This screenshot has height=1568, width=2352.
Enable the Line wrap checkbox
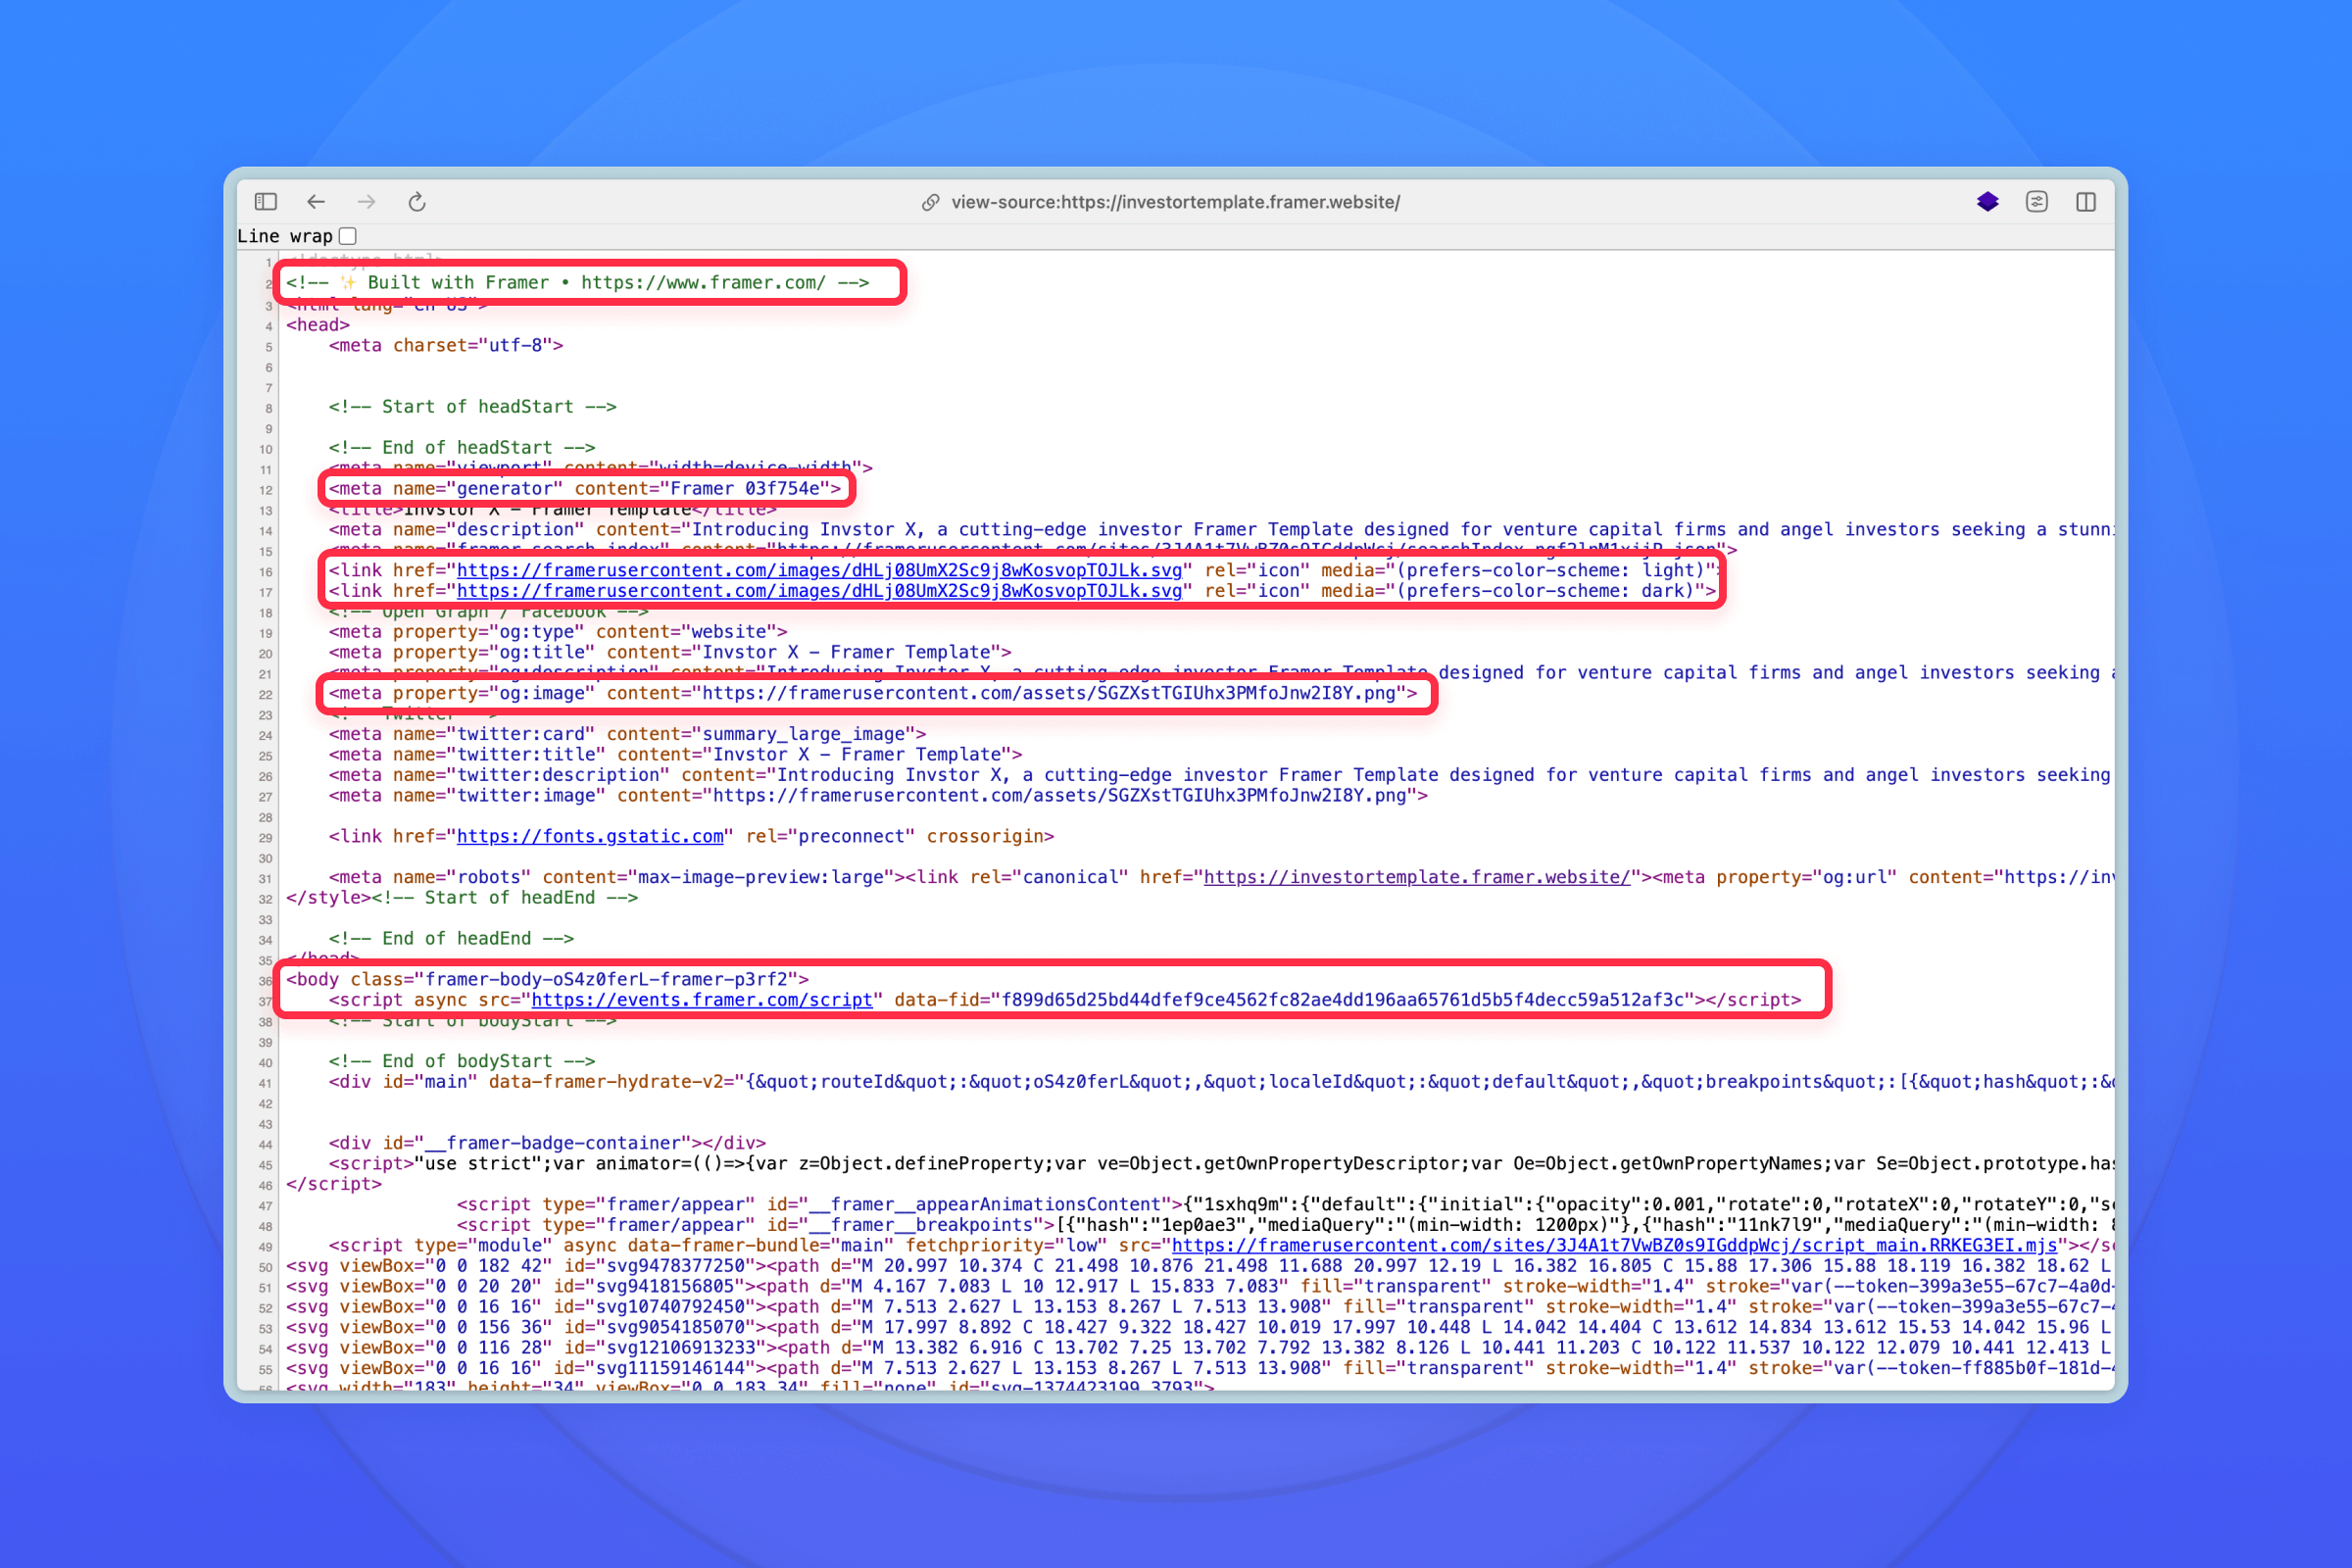coord(348,236)
